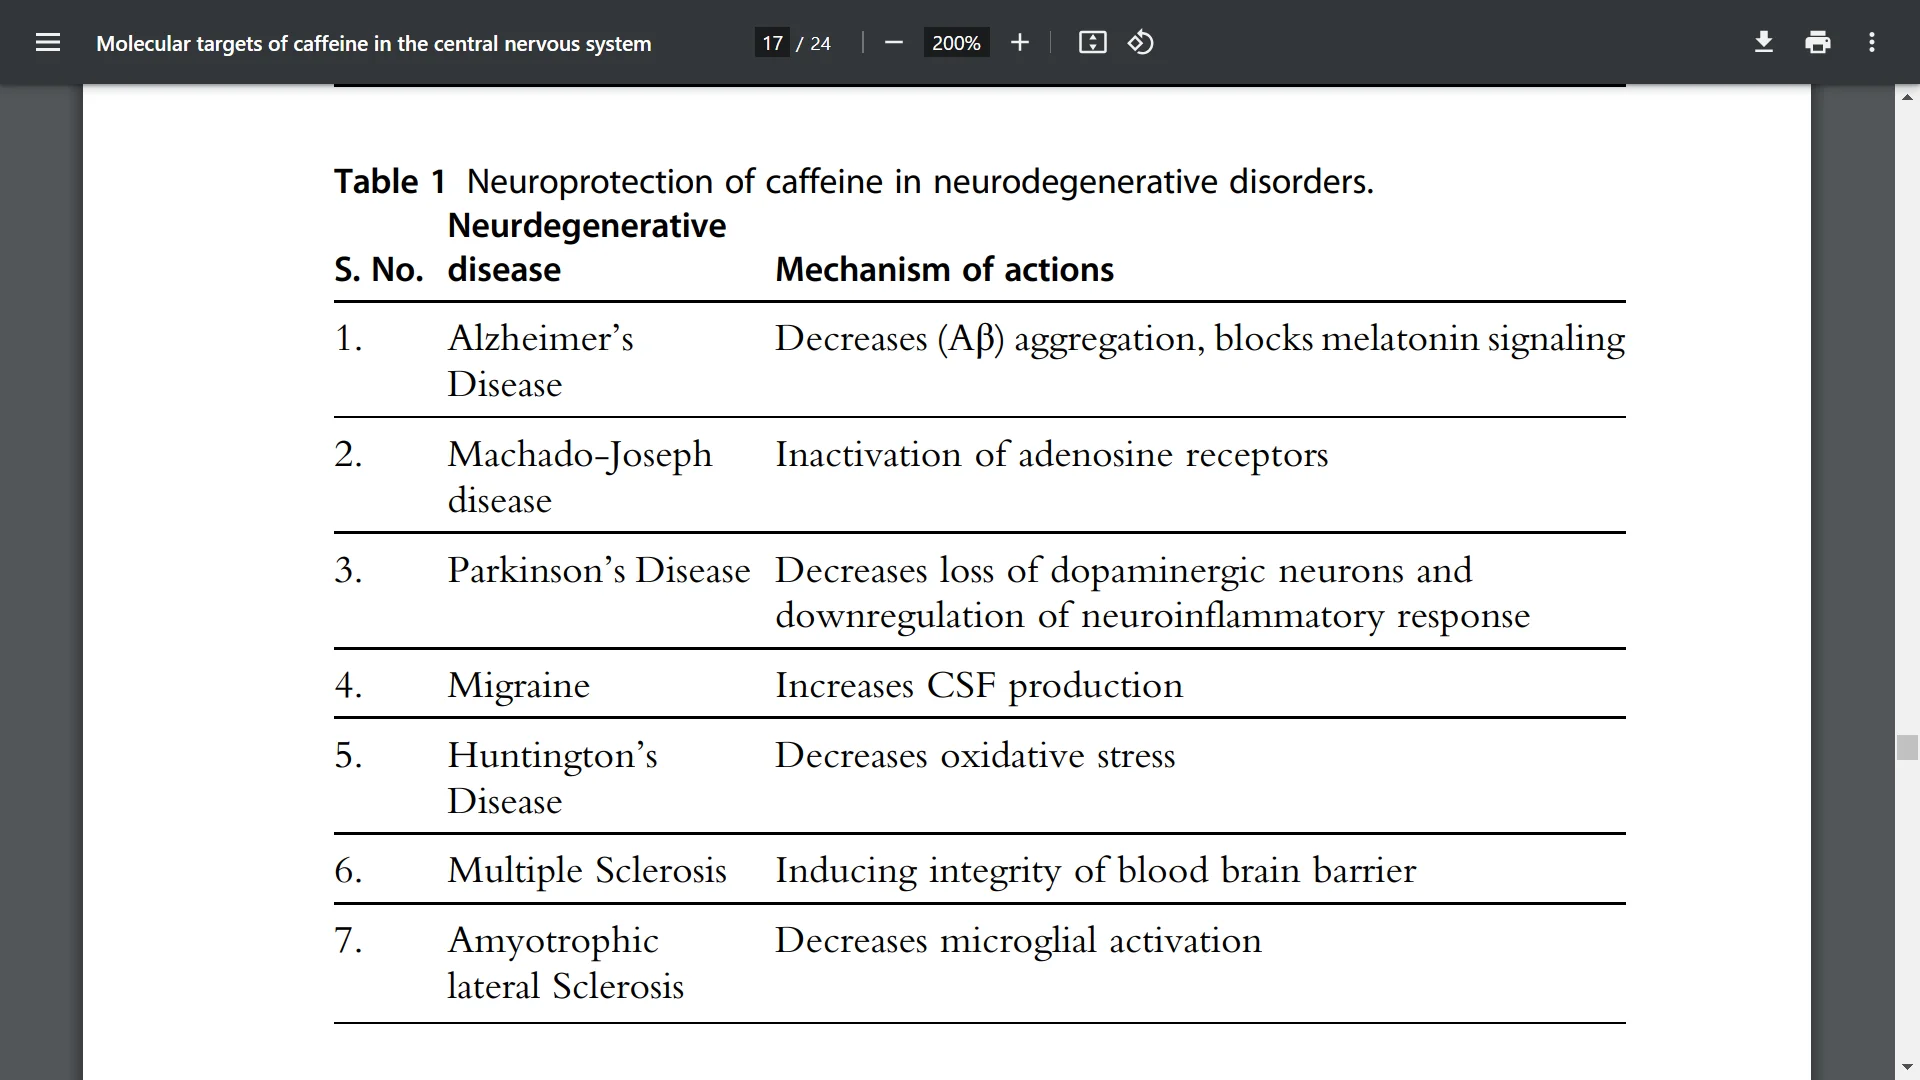Open the sidebar hamburger menu
1920x1080 pixels.
[48, 43]
